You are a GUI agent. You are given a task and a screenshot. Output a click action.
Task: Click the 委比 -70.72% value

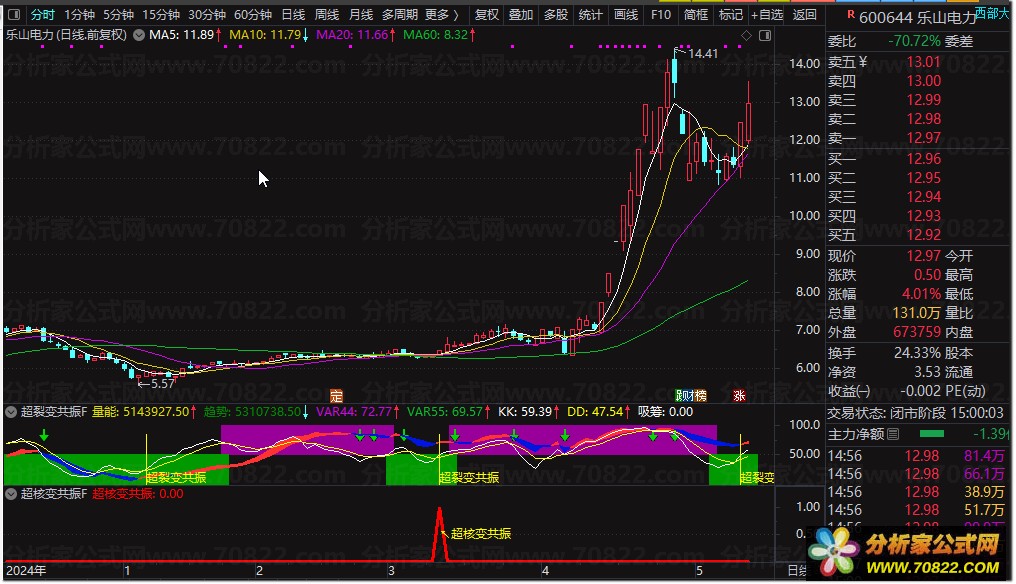pyautogui.click(x=914, y=41)
